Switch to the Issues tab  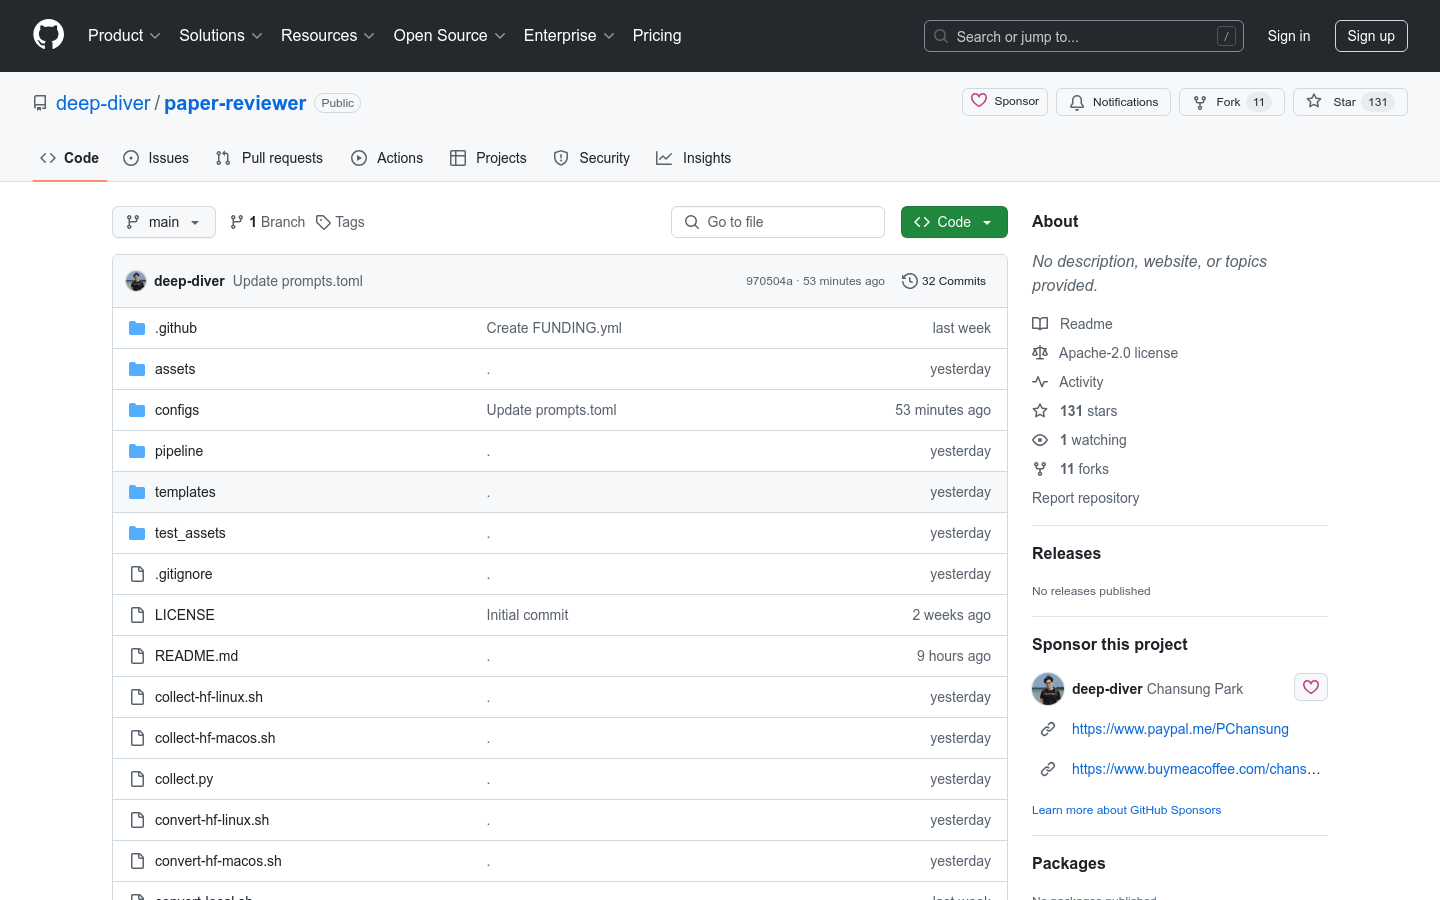tap(156, 158)
